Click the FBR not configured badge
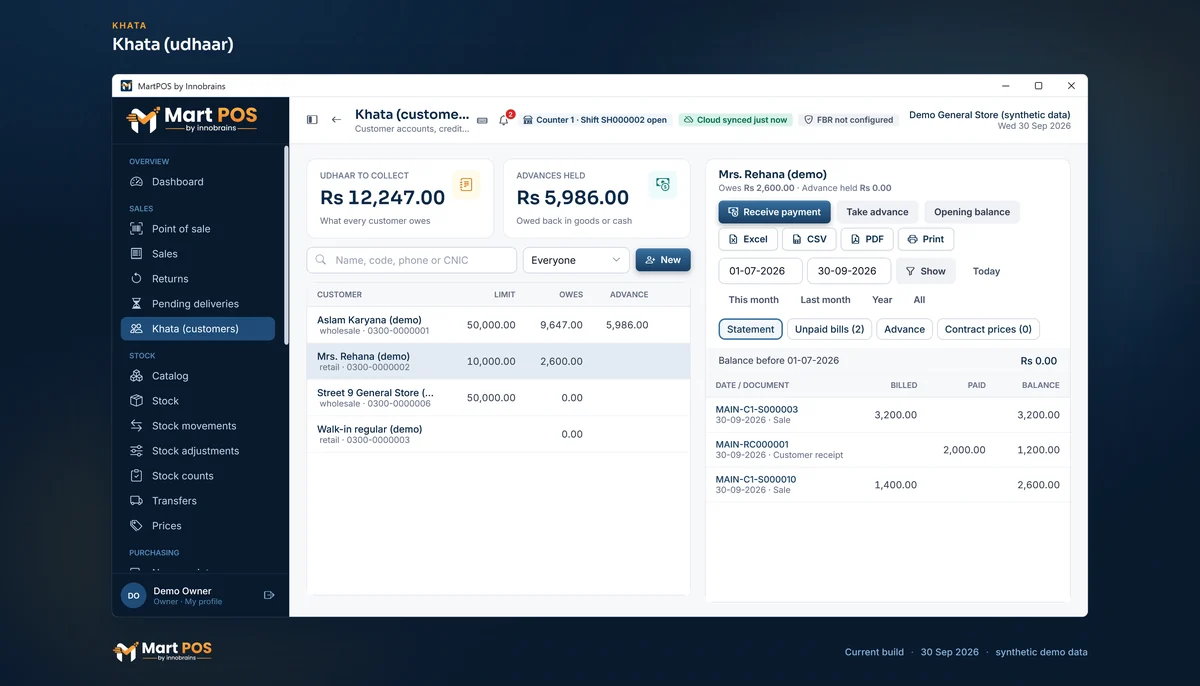 coord(849,120)
